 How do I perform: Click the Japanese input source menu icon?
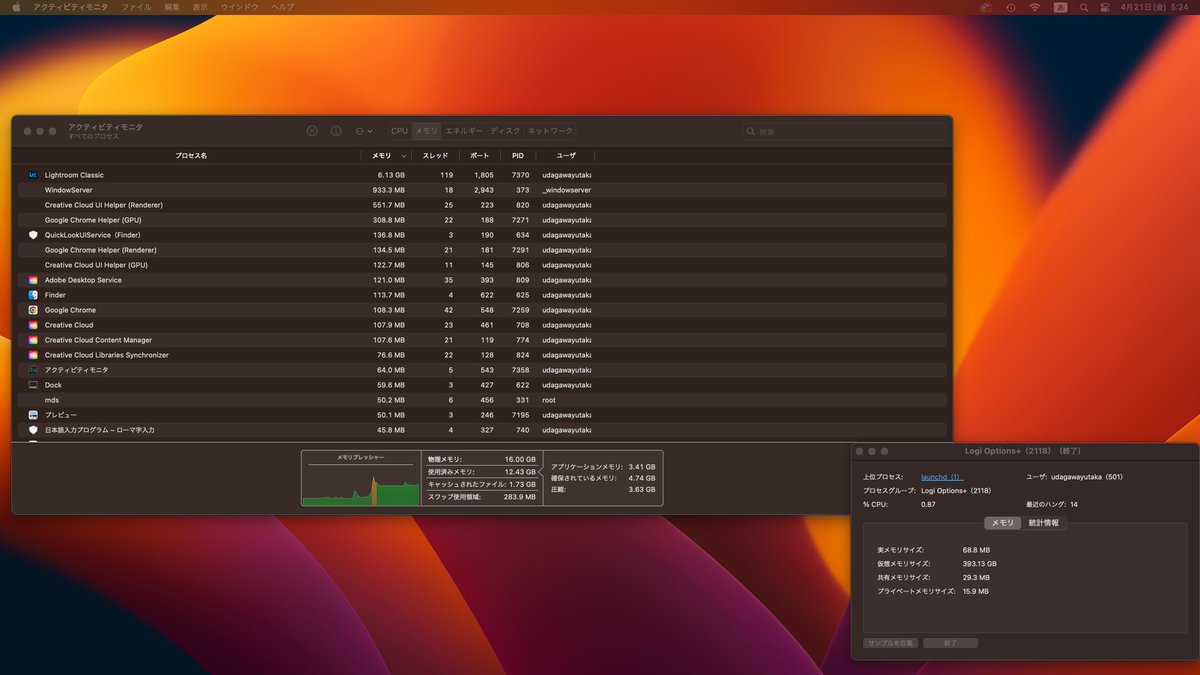point(1059,7)
